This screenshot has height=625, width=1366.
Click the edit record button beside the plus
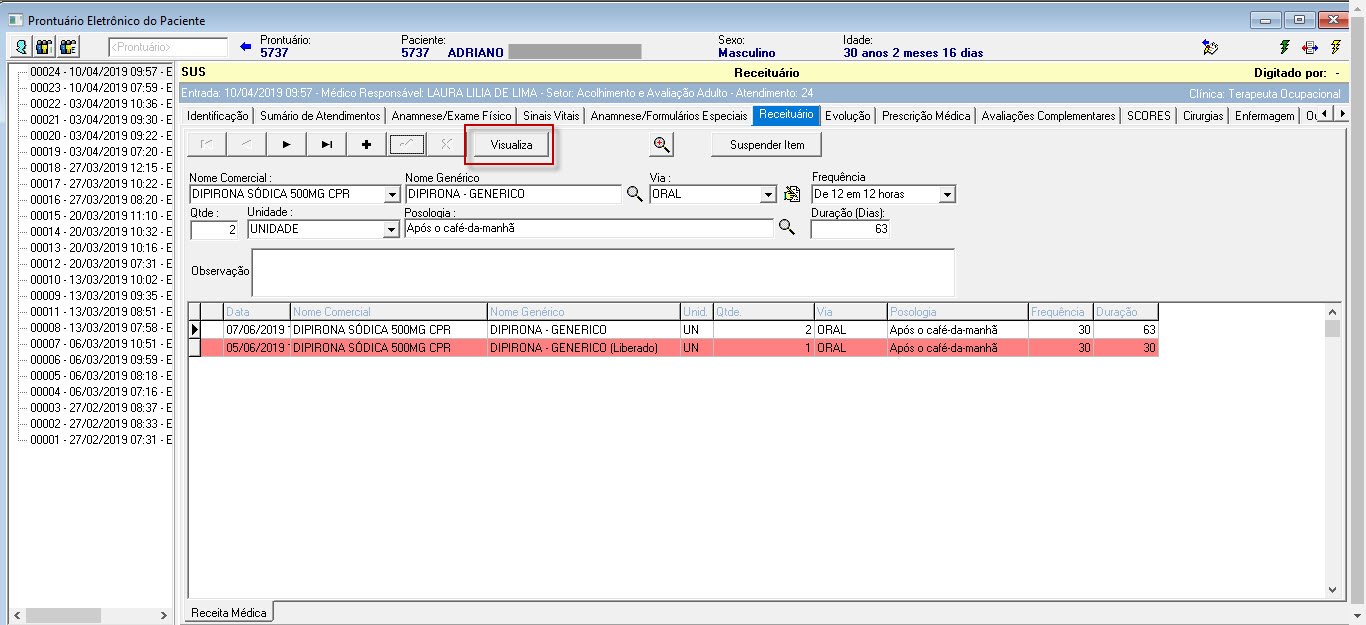point(406,144)
